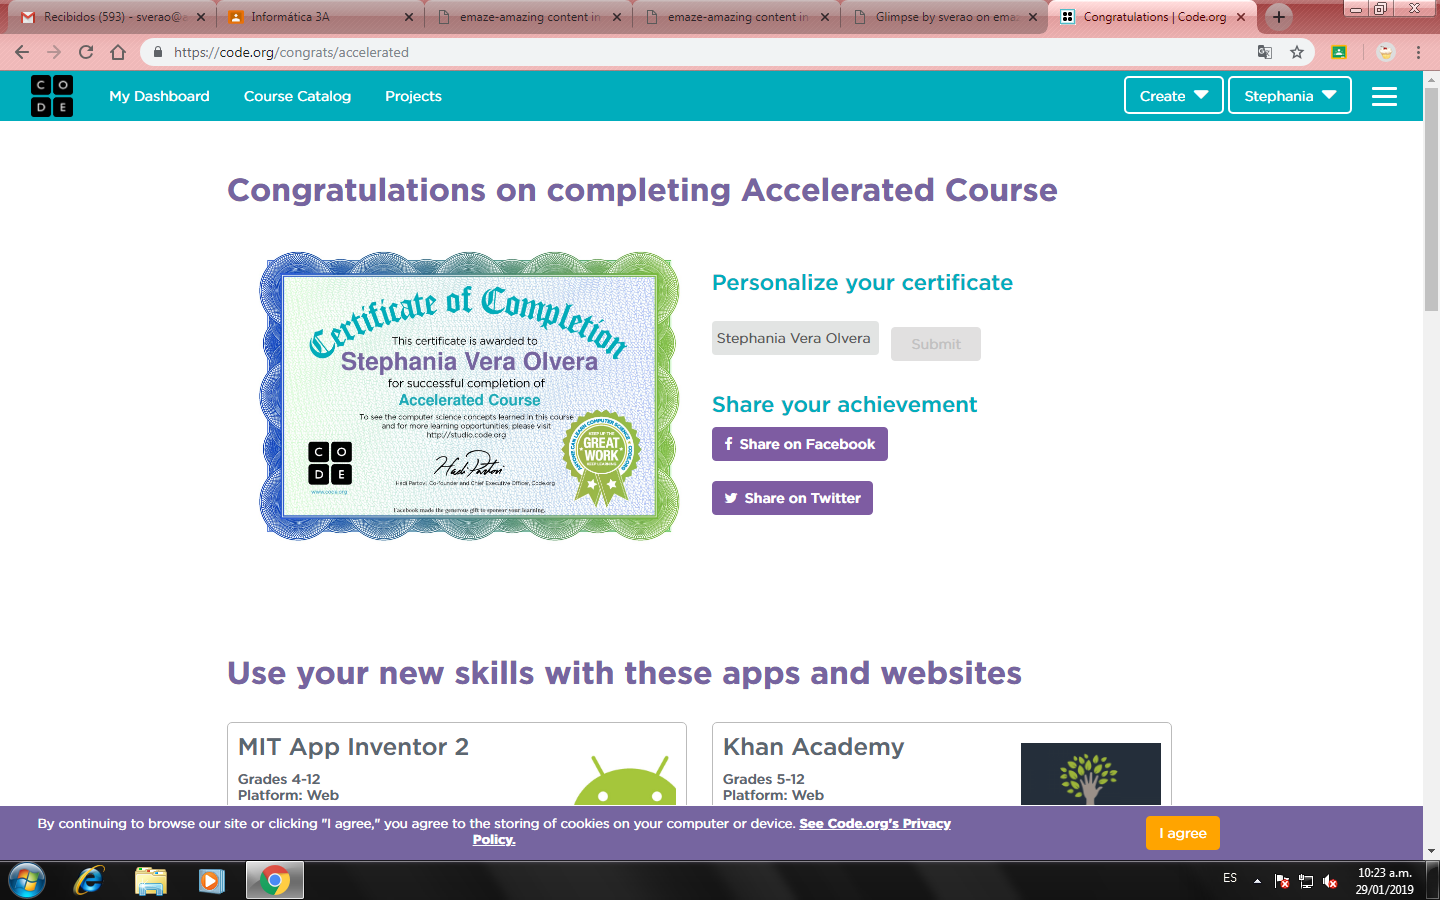Click the certificate name input field
This screenshot has width=1440, height=900.
(795, 338)
